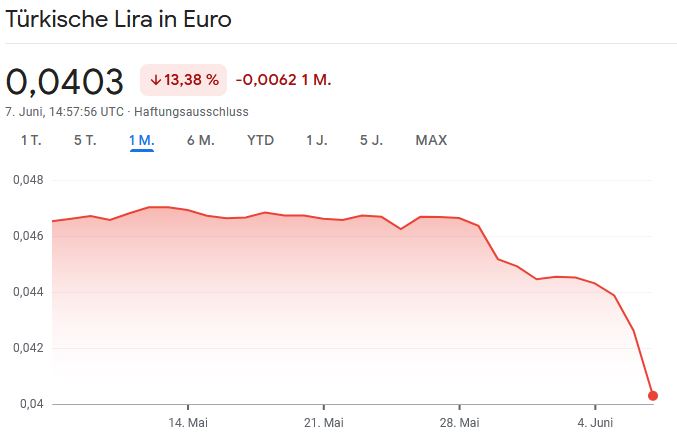Switch to the 1 J. range tab
The image size is (677, 442).
(316, 140)
